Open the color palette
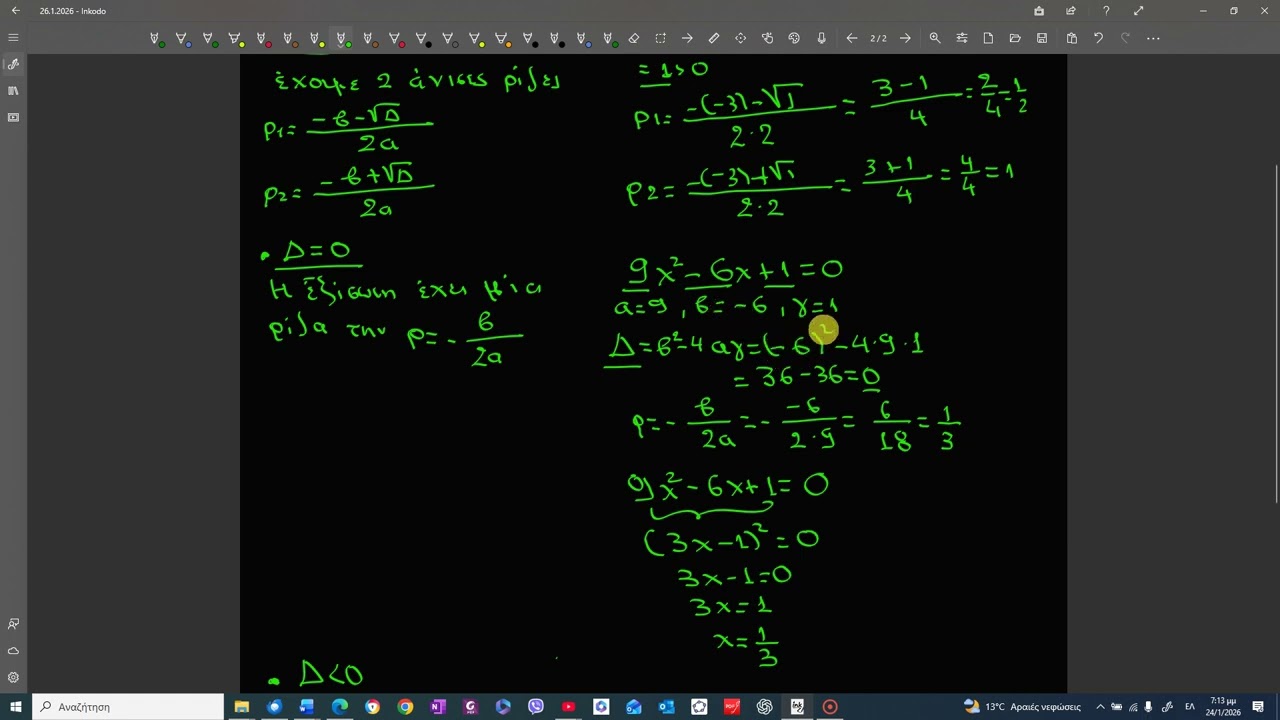This screenshot has width=1280, height=720. point(794,38)
